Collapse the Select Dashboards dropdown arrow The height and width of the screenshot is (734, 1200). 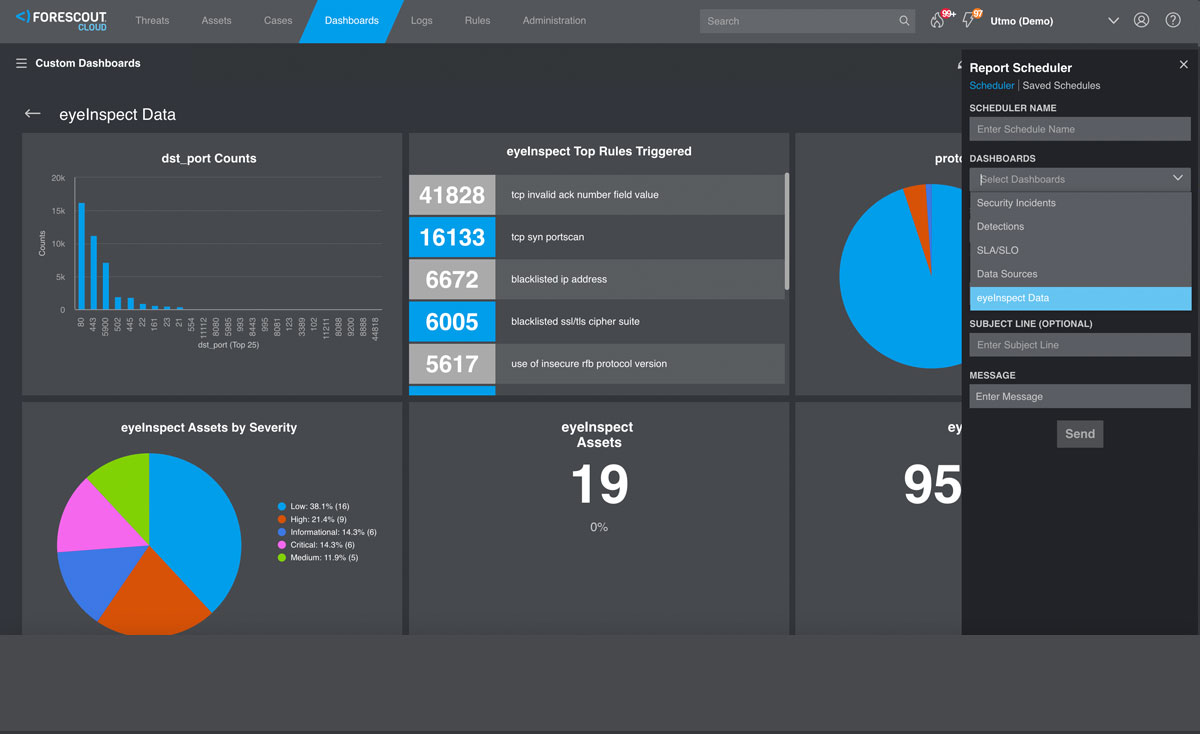click(1178, 179)
